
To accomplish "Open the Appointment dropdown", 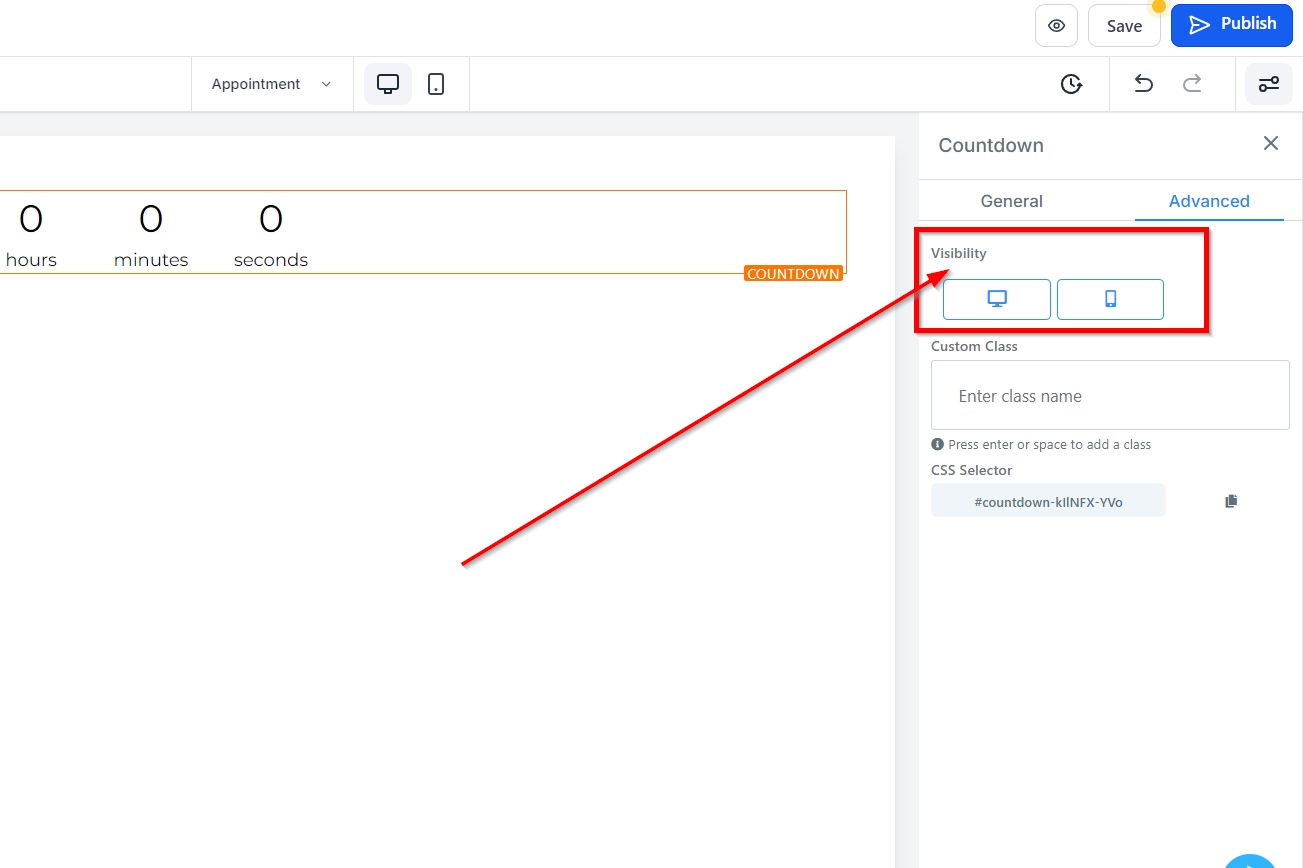I will pos(271,84).
